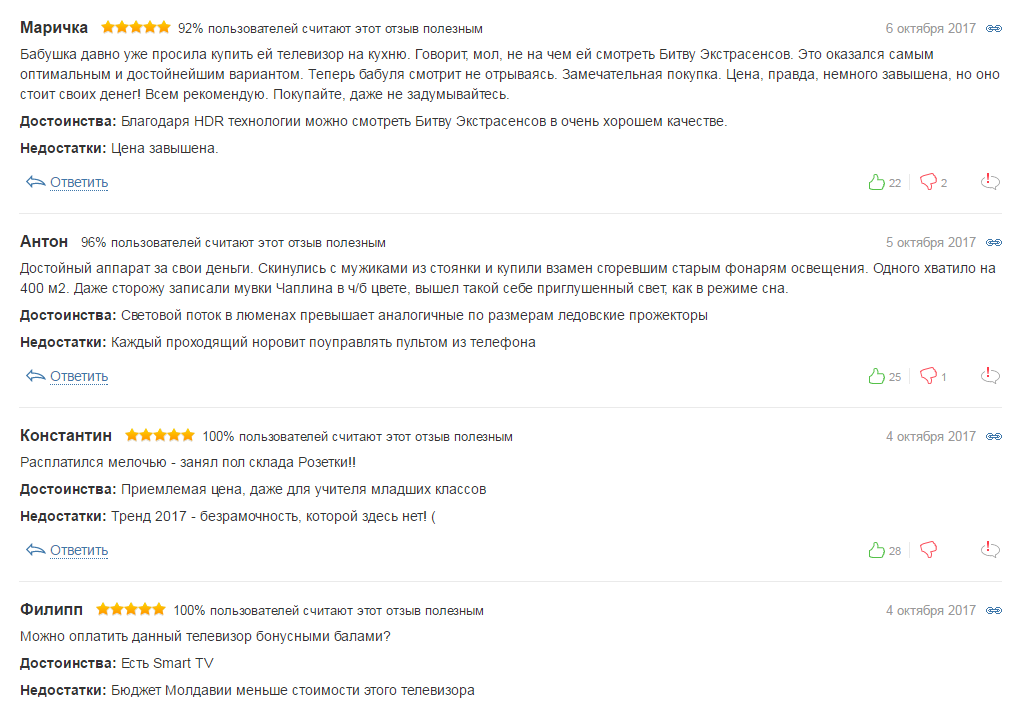
Task: Report Маричка's review via complaint icon
Action: coord(990,182)
